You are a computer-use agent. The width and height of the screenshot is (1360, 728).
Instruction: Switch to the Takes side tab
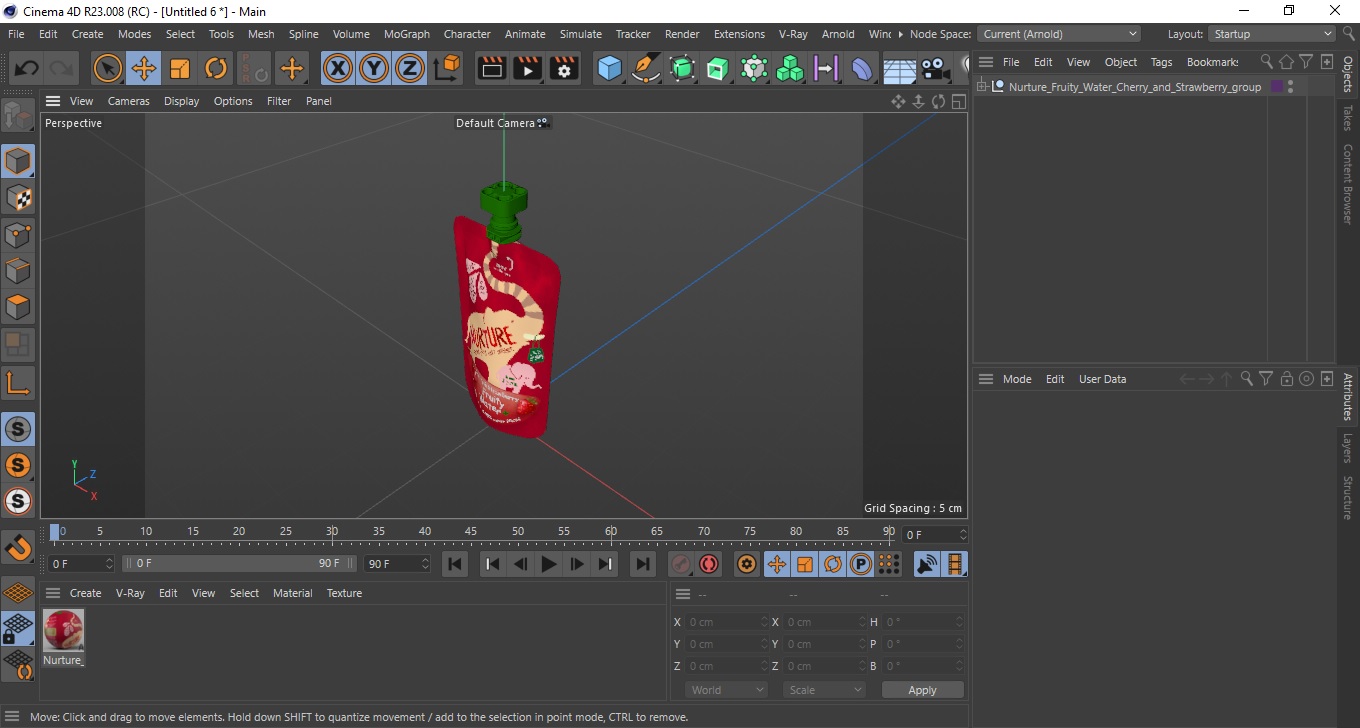tap(1348, 118)
